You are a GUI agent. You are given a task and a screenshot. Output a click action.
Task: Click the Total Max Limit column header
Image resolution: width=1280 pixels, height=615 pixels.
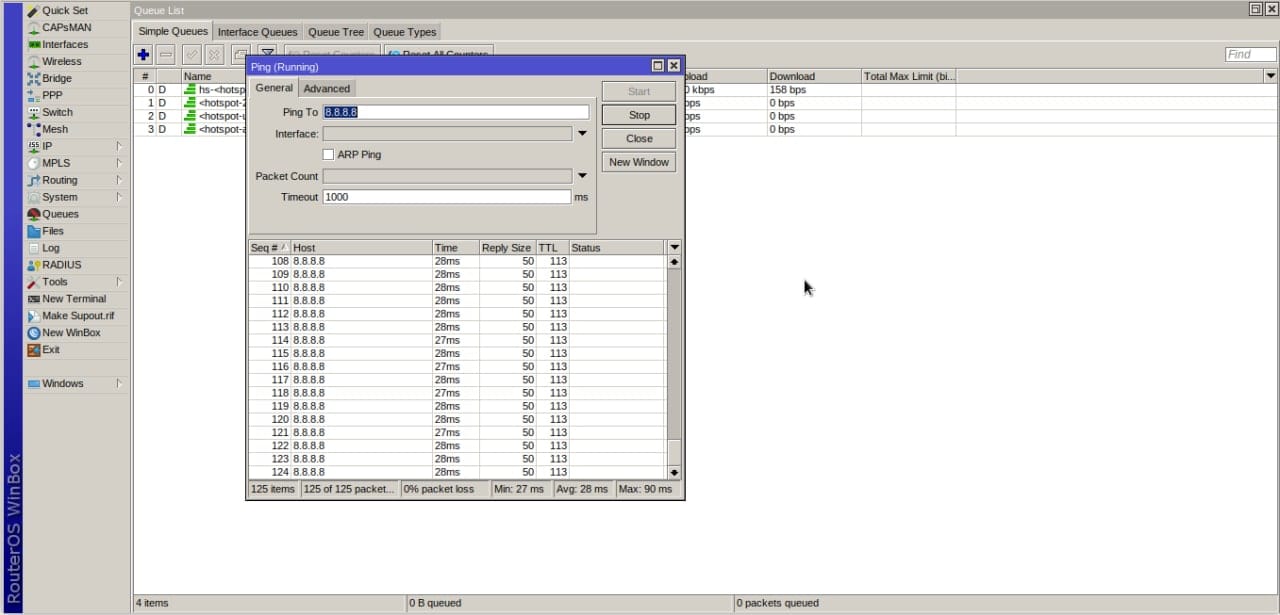click(908, 76)
